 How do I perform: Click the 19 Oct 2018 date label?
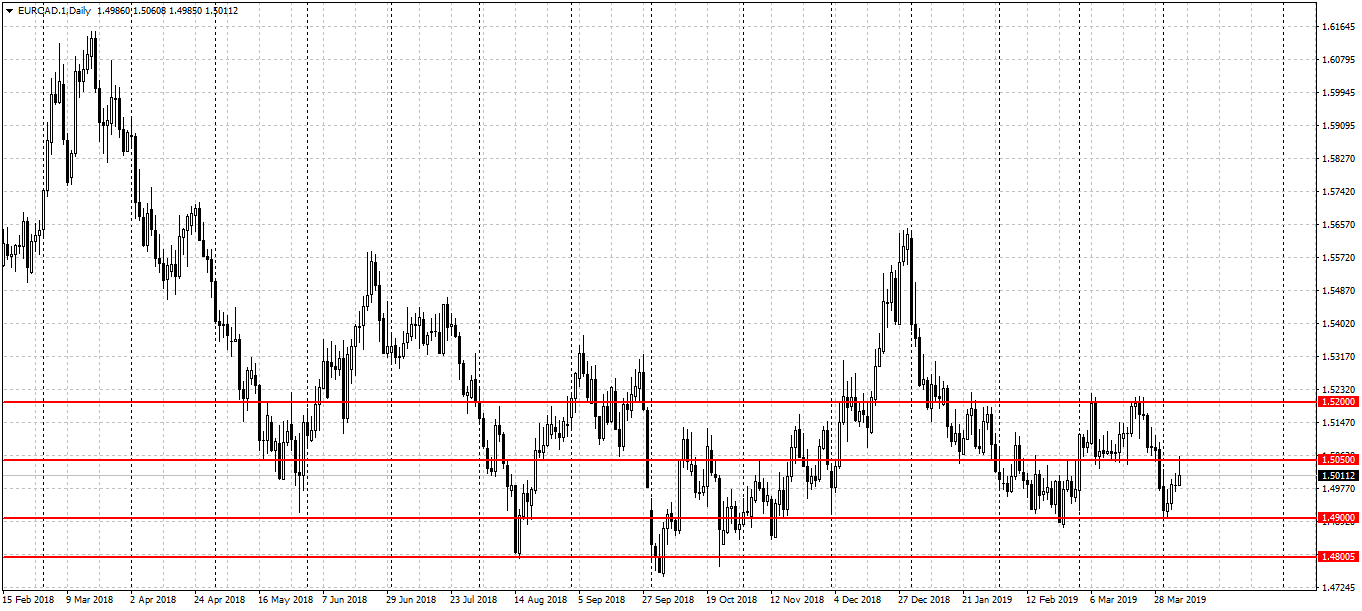[x=731, y=600]
